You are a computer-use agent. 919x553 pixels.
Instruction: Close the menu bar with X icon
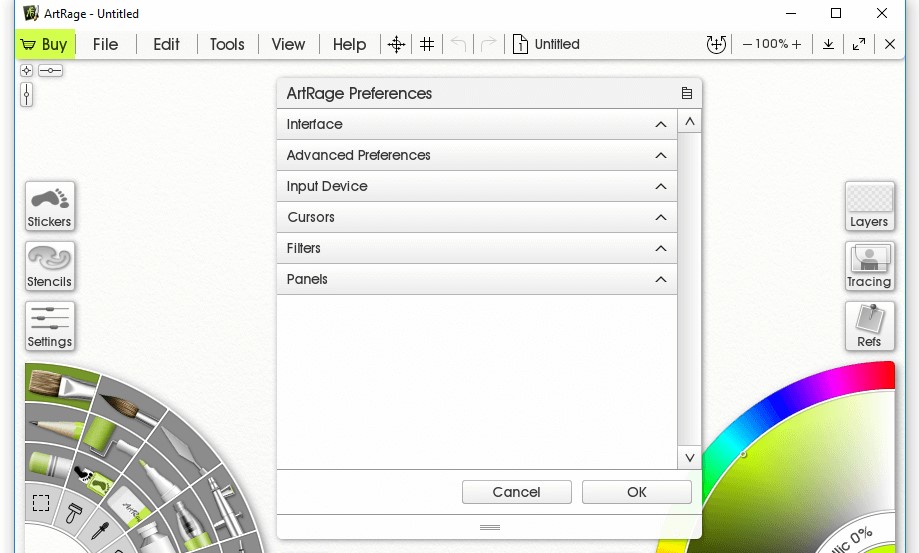[x=890, y=45]
